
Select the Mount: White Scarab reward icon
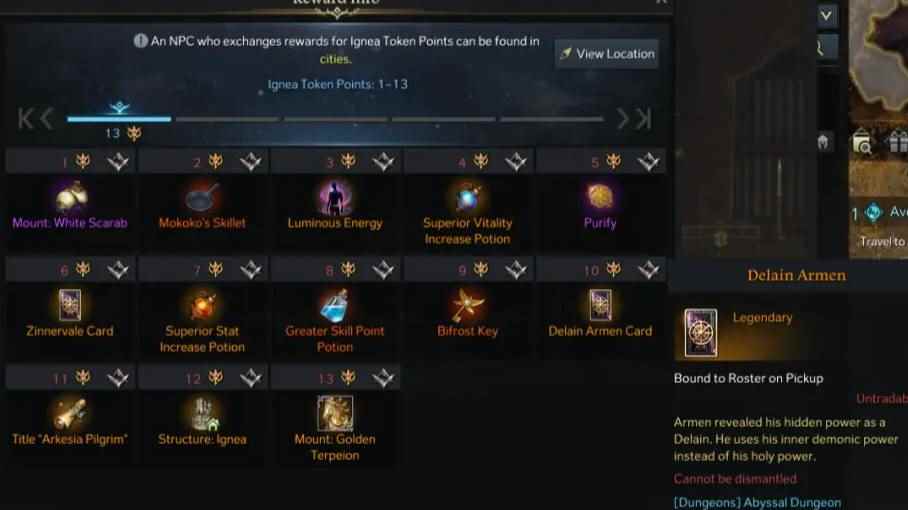pyautogui.click(x=71, y=197)
